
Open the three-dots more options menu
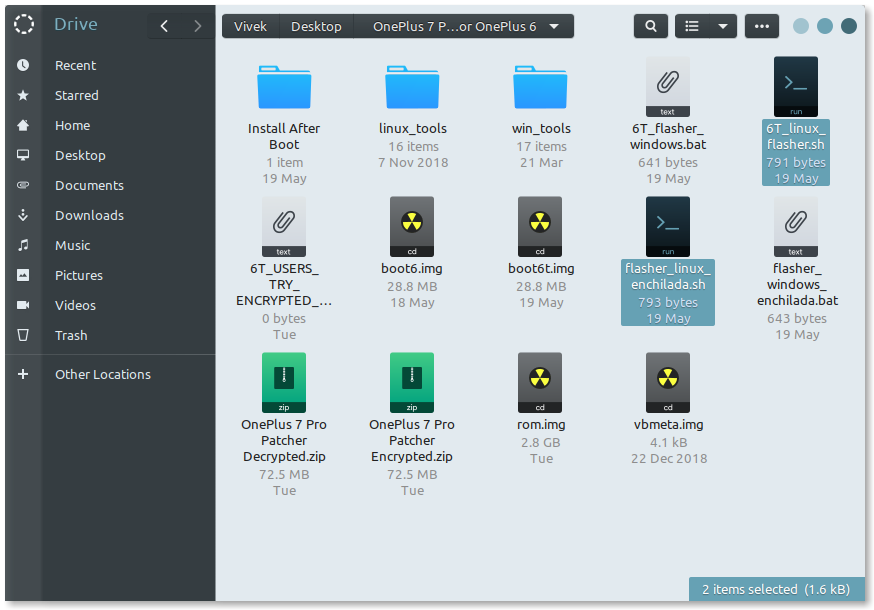click(x=761, y=26)
